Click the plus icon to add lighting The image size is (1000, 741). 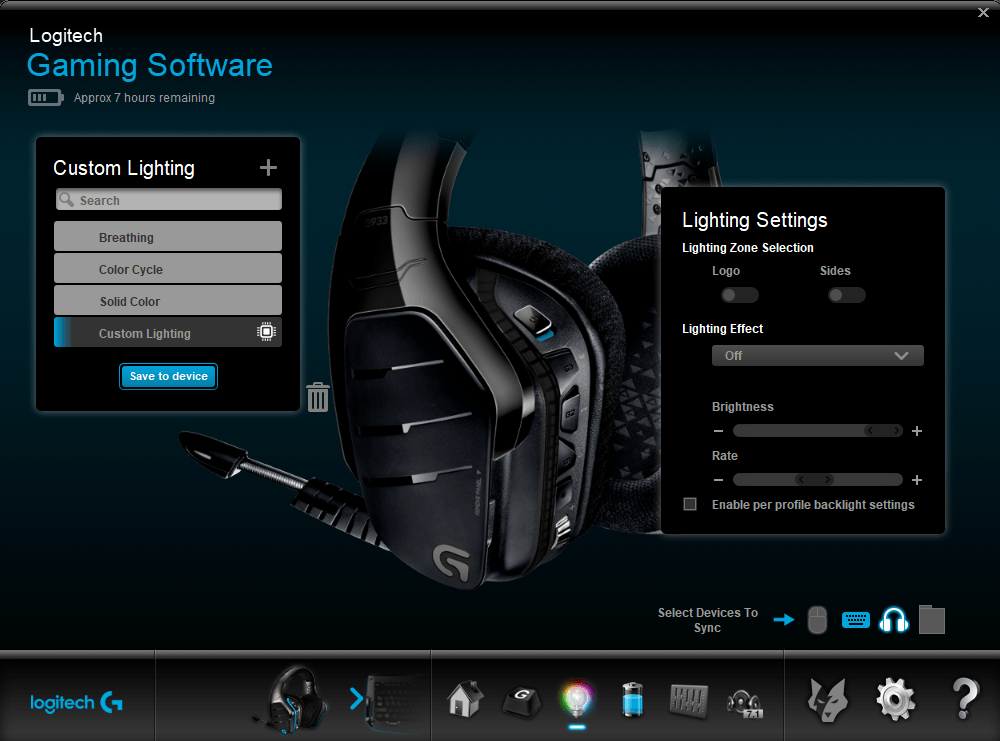[268, 167]
